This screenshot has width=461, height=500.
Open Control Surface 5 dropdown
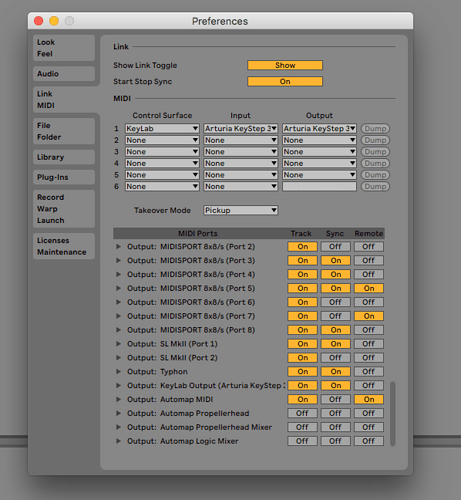[162, 175]
